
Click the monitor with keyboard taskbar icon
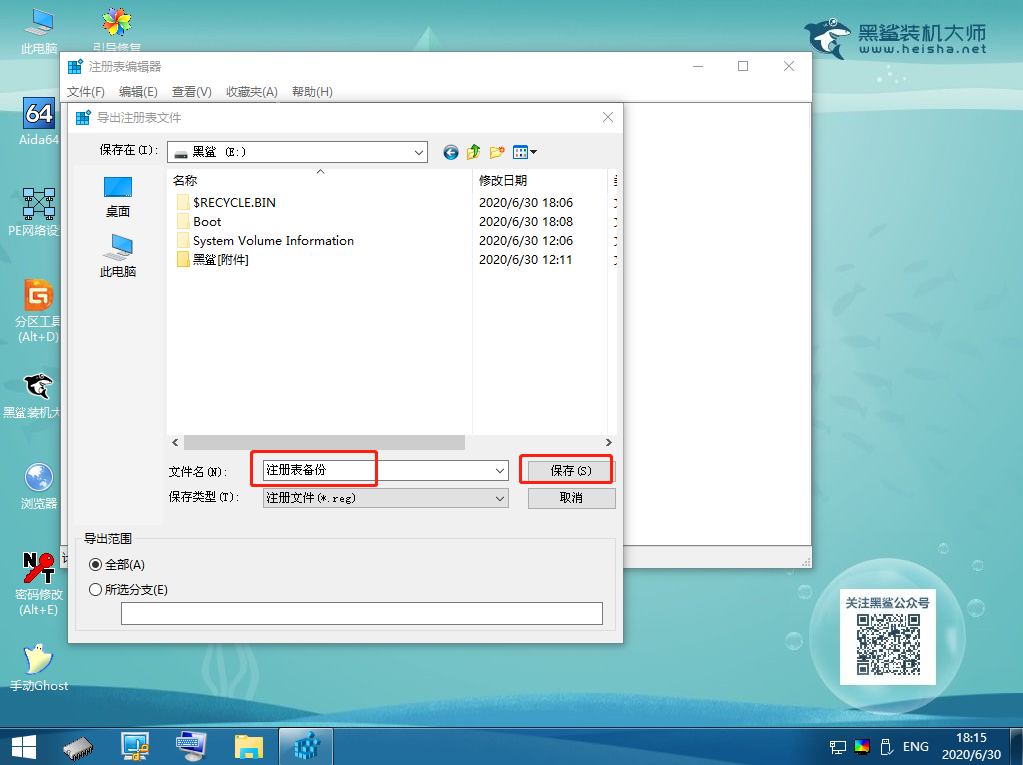coord(192,747)
